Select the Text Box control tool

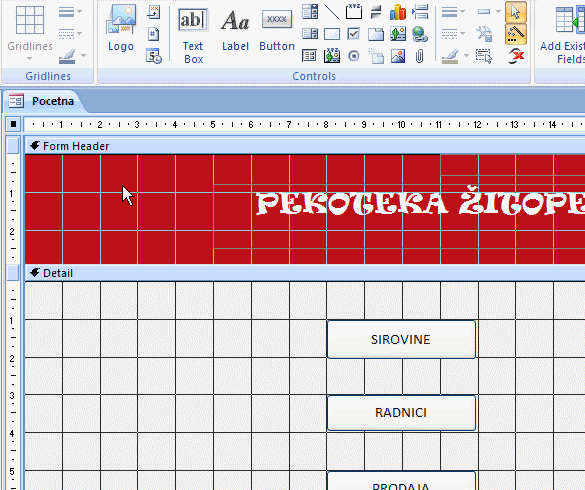pyautogui.click(x=193, y=35)
